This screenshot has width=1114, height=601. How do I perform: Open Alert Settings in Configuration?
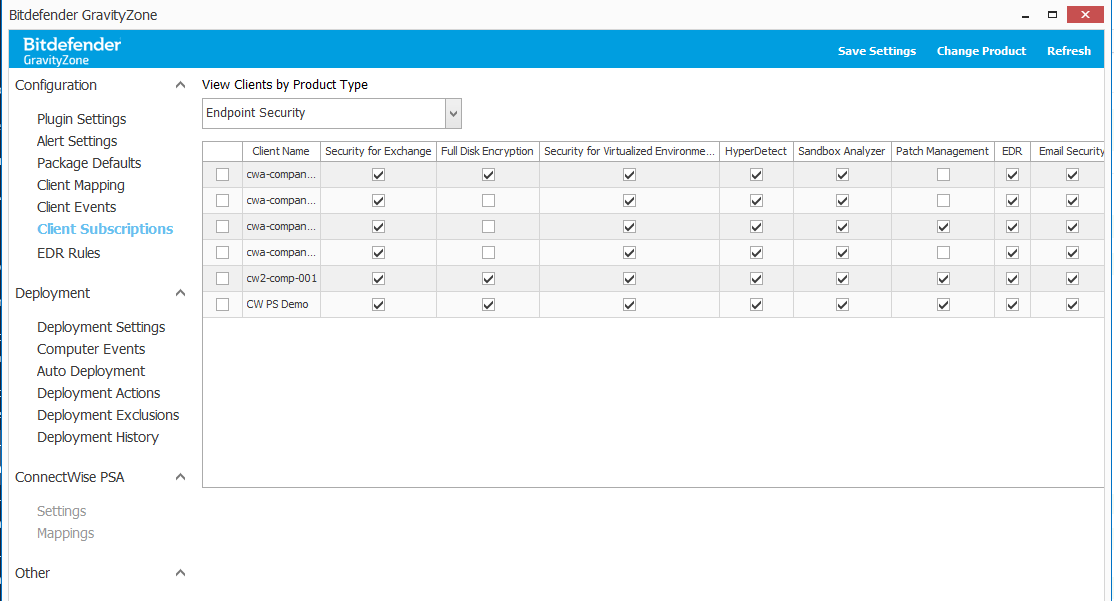[77, 140]
